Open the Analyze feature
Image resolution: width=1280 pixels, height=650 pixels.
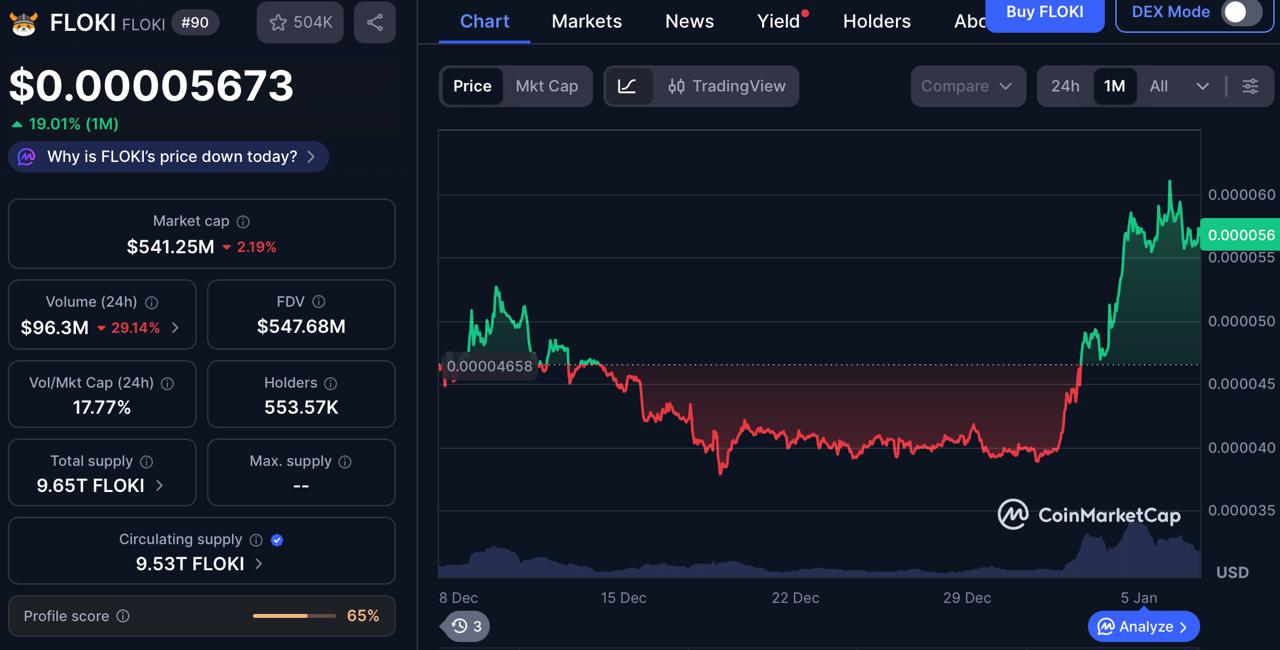[x=1143, y=626]
